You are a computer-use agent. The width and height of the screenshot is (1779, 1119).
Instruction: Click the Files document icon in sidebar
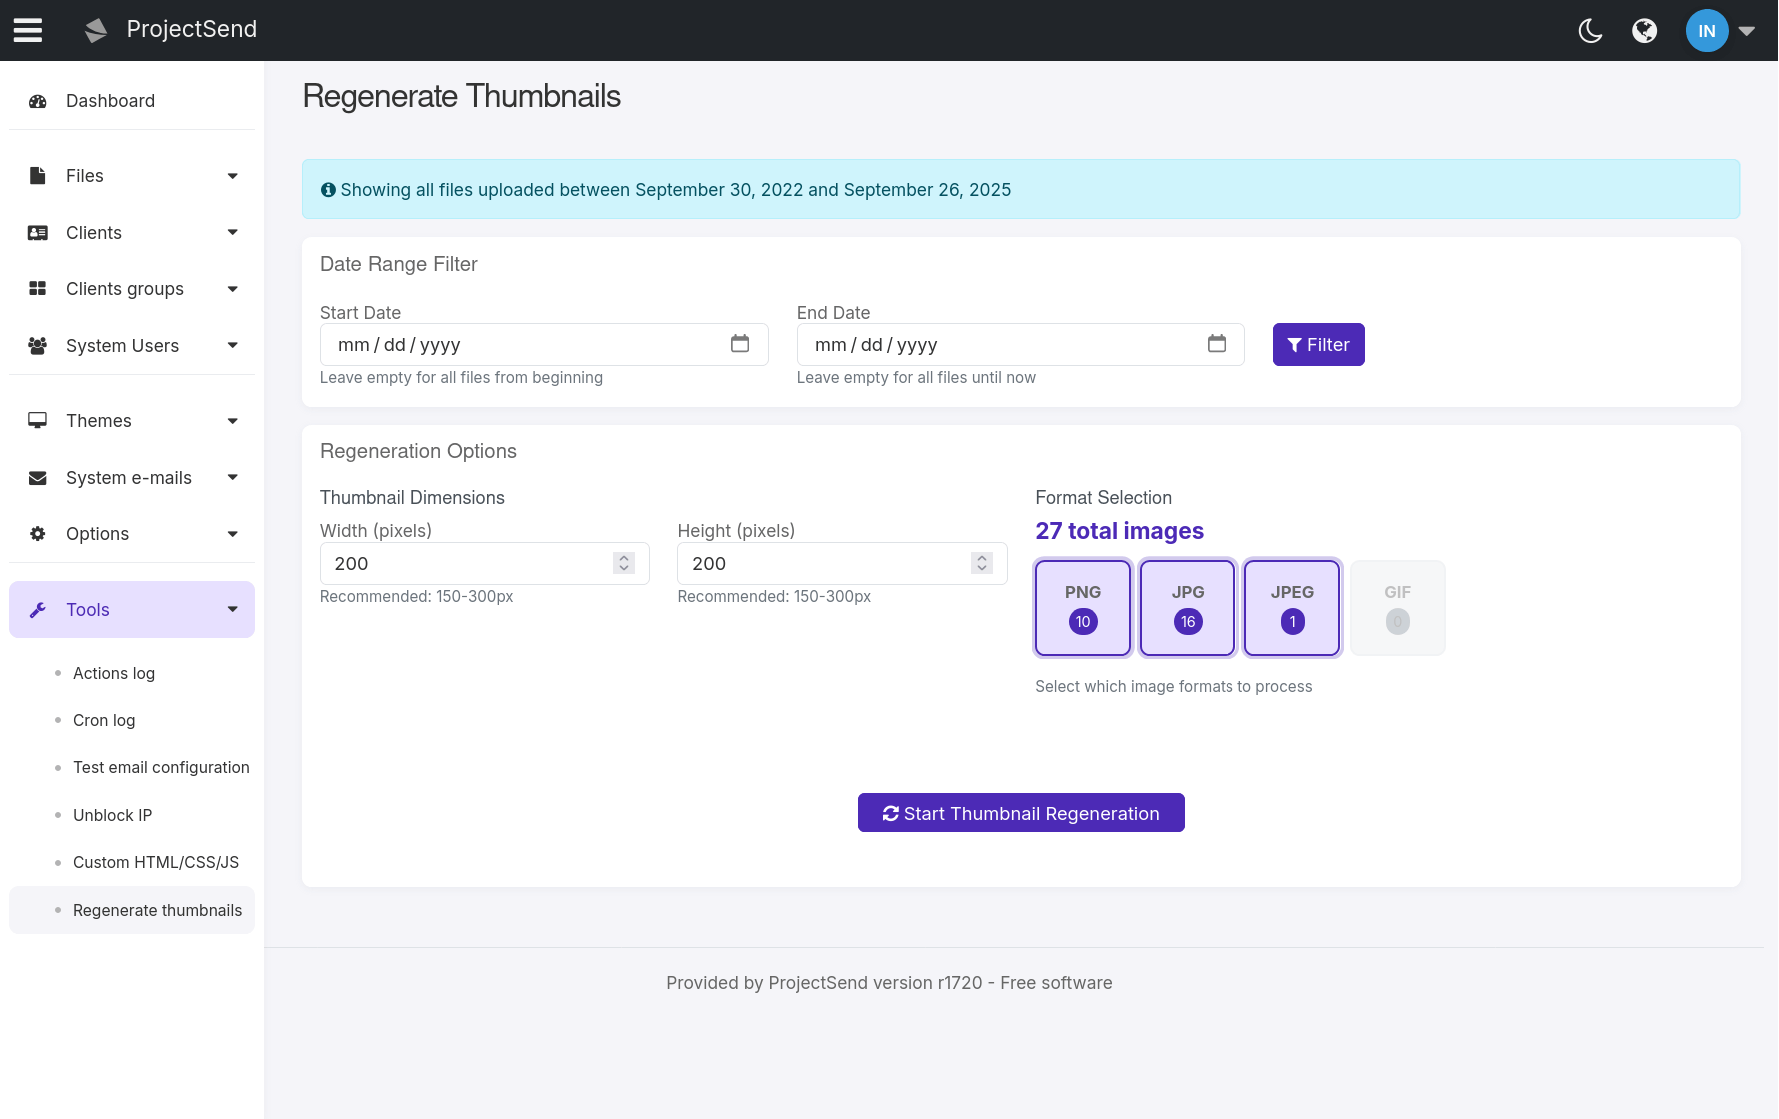37,175
